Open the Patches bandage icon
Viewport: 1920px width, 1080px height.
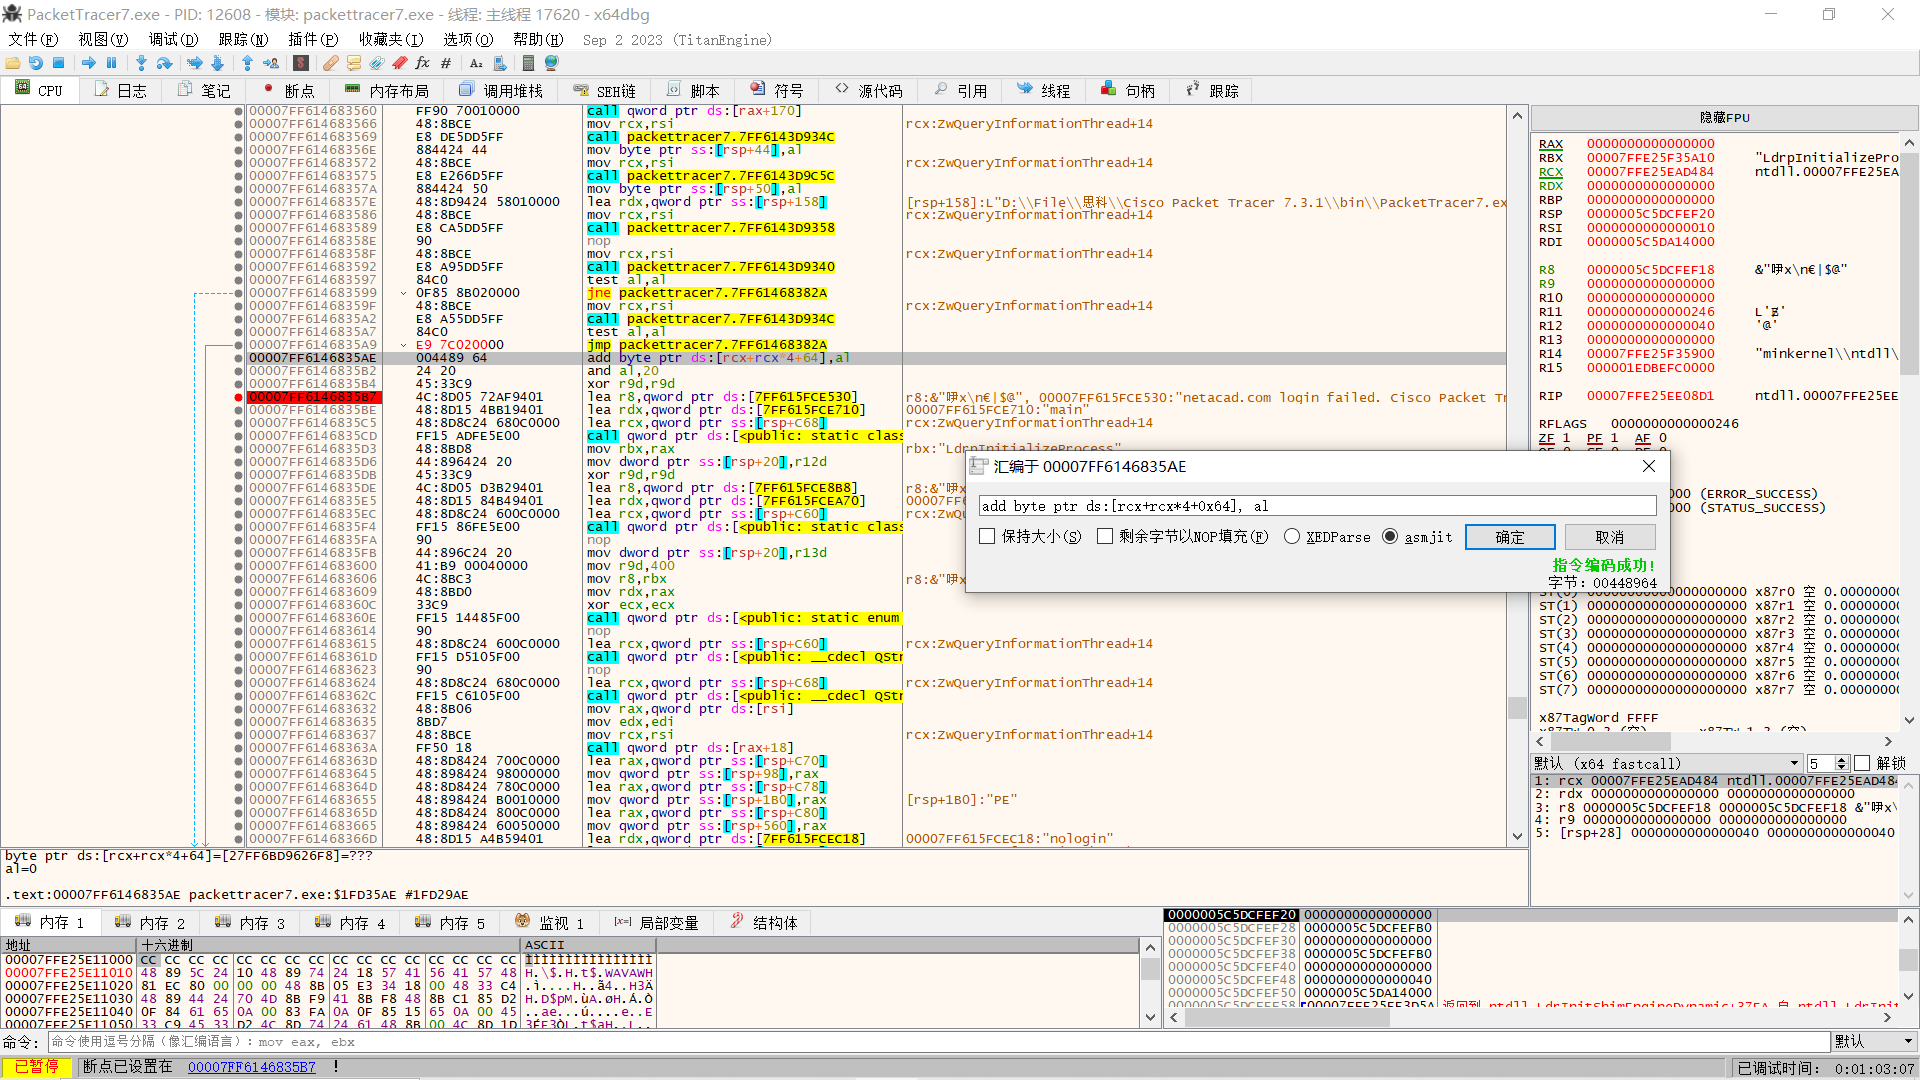click(x=330, y=63)
